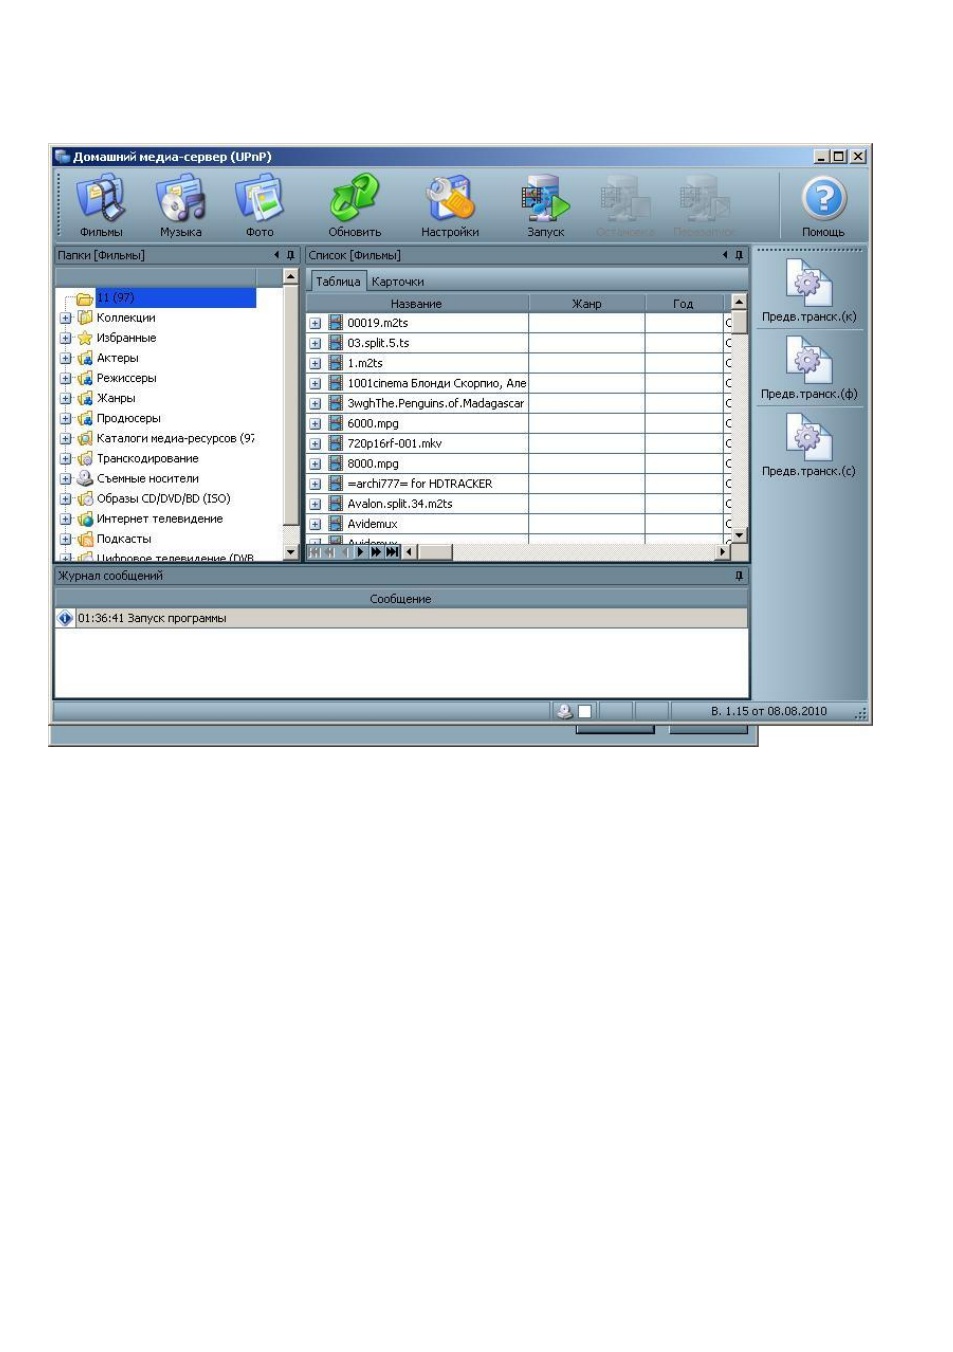953x1352 pixels.
Task: Sort by the Название column header
Action: [x=416, y=303]
